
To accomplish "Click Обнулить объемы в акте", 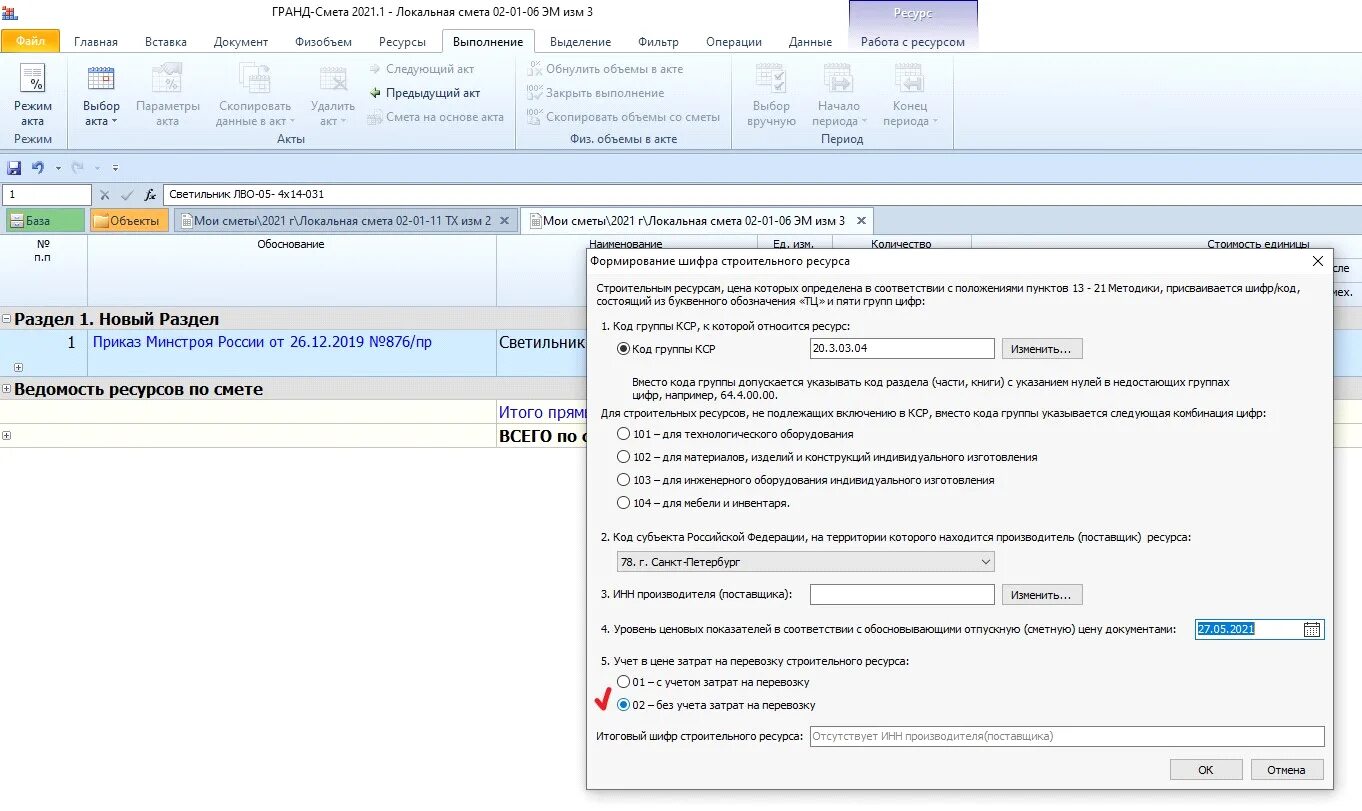I will [x=605, y=69].
